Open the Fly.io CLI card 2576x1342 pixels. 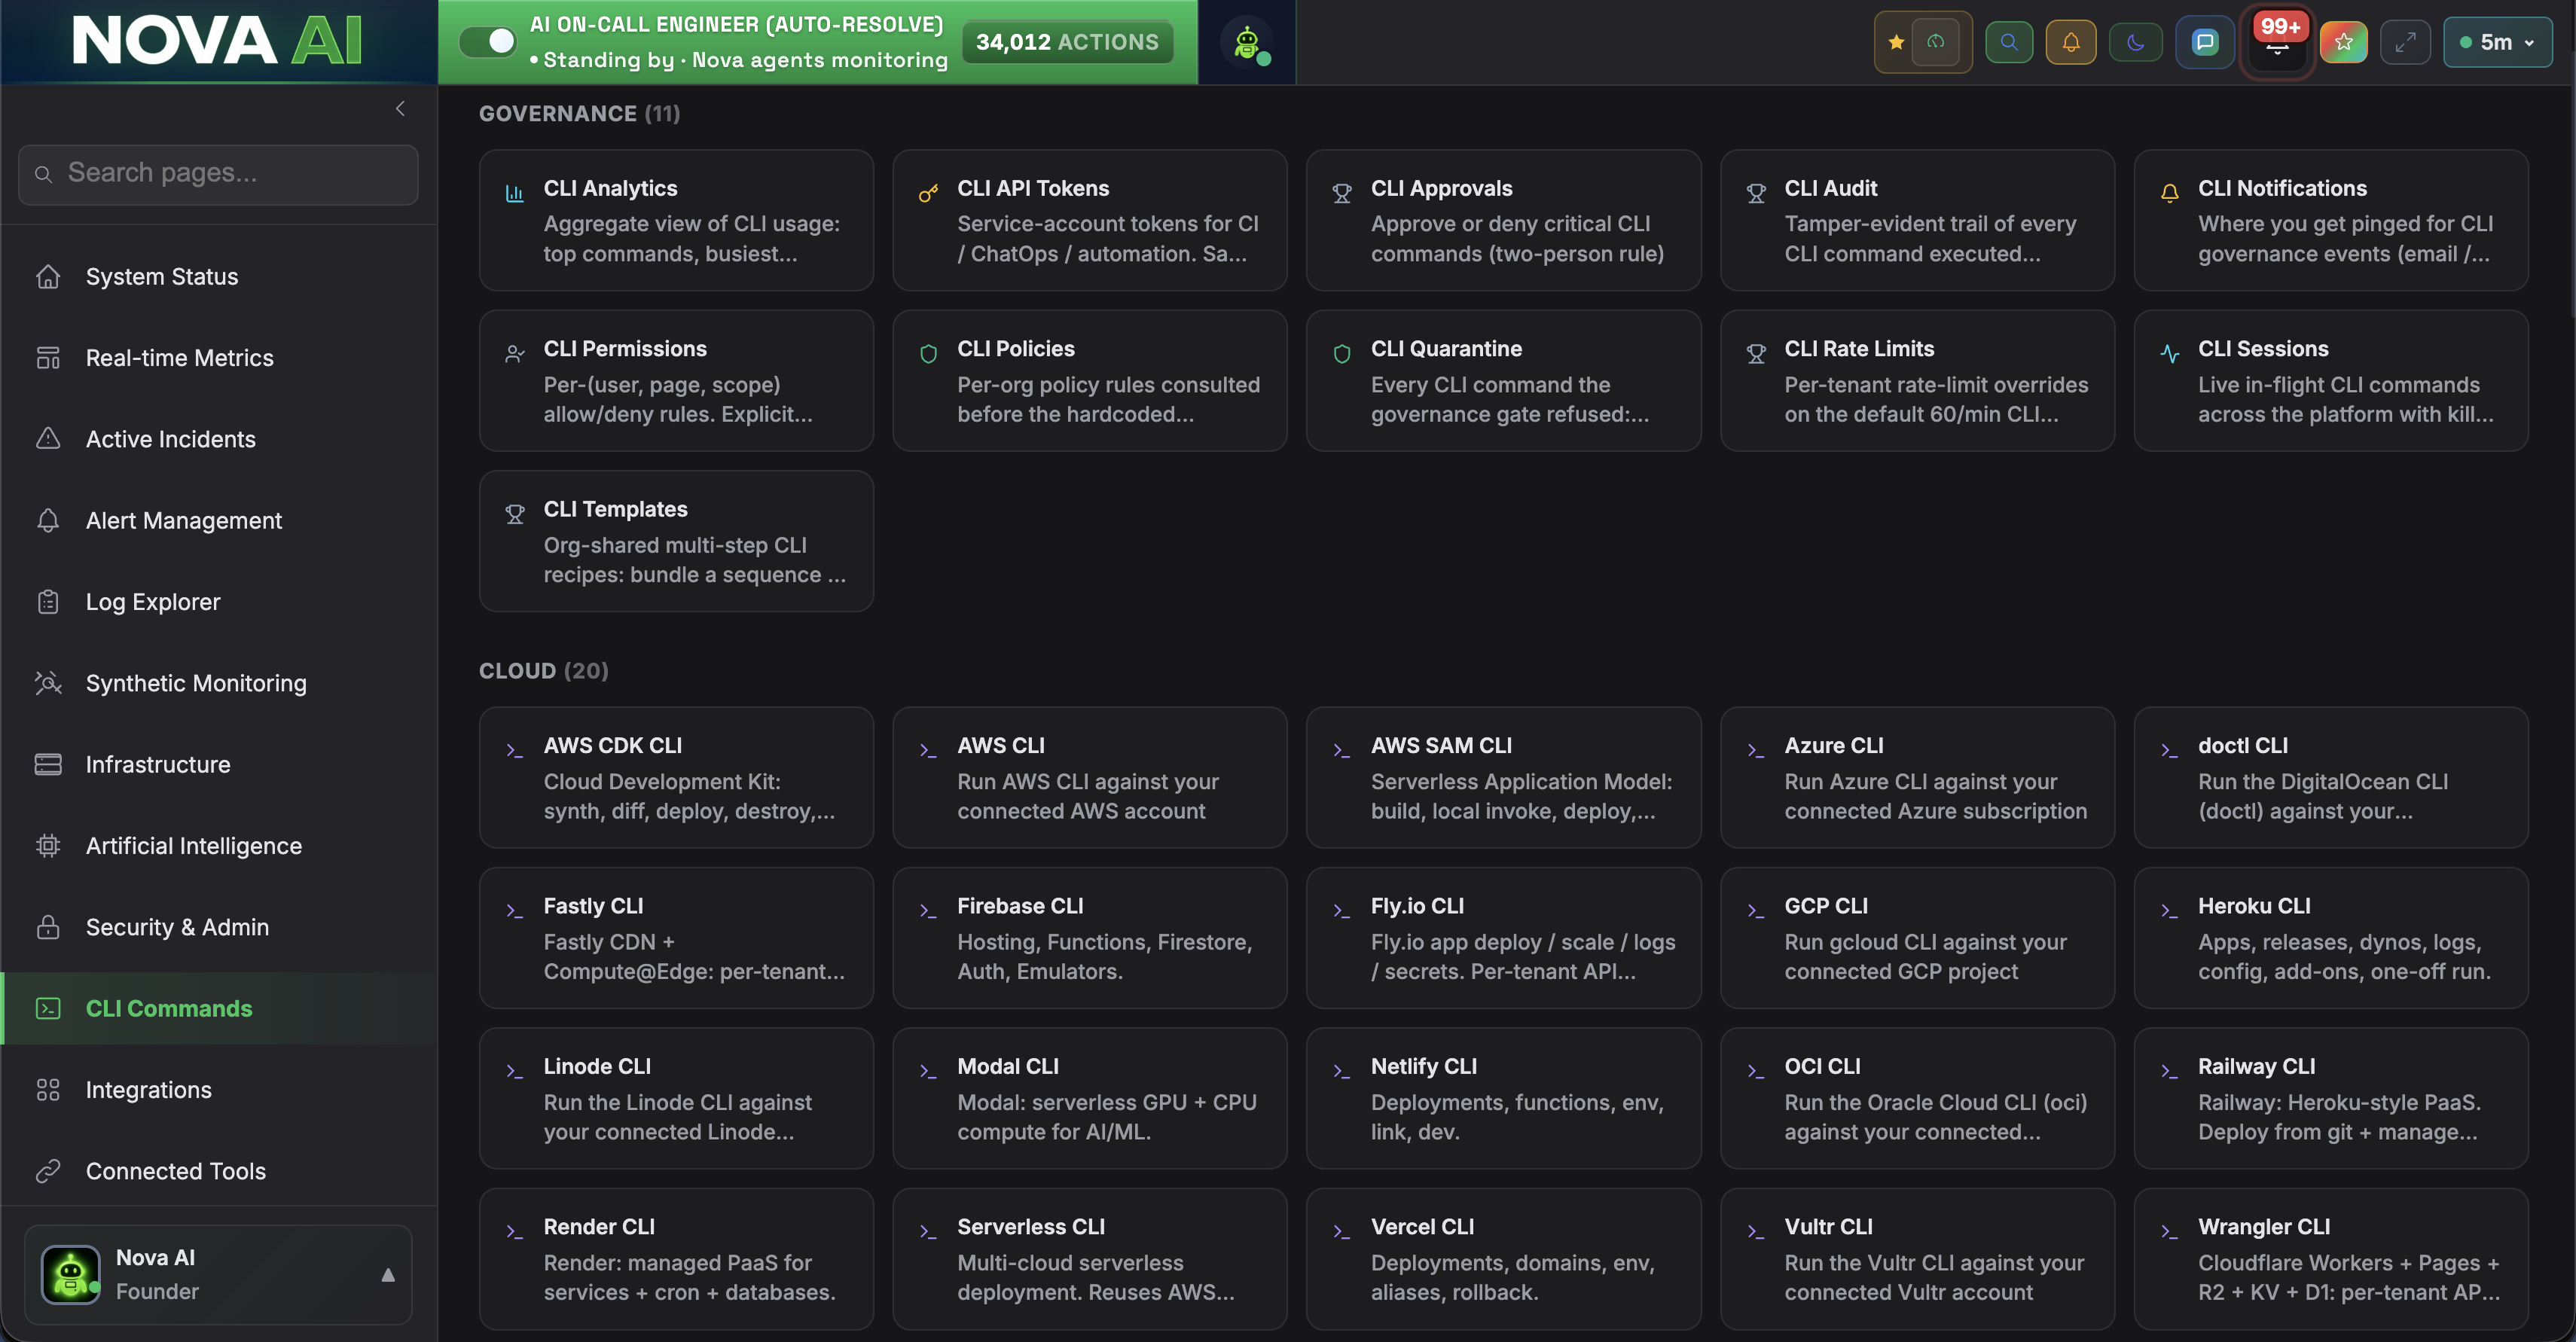pos(1503,938)
